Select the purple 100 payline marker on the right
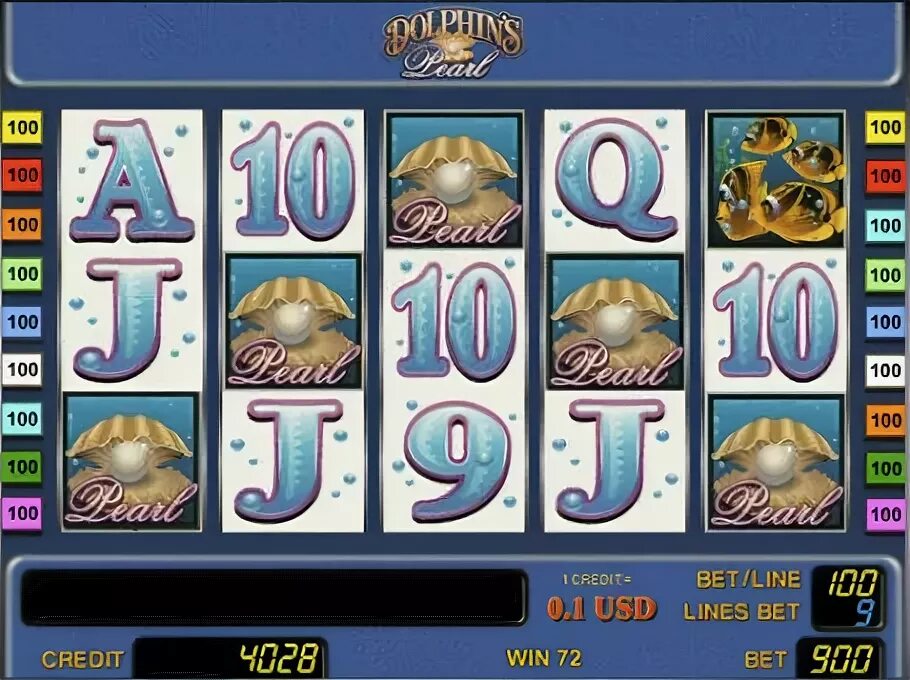The image size is (910, 680). point(886,514)
